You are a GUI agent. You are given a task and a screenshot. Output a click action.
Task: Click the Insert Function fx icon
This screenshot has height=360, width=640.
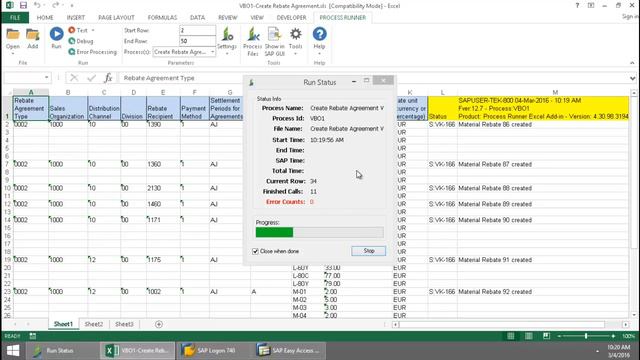108,78
